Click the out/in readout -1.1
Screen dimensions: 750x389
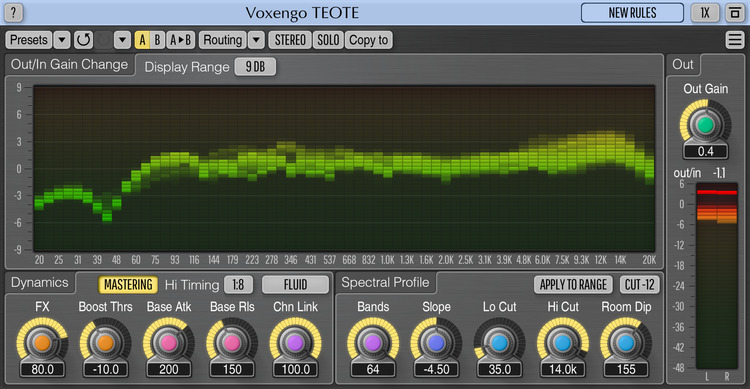coord(719,173)
